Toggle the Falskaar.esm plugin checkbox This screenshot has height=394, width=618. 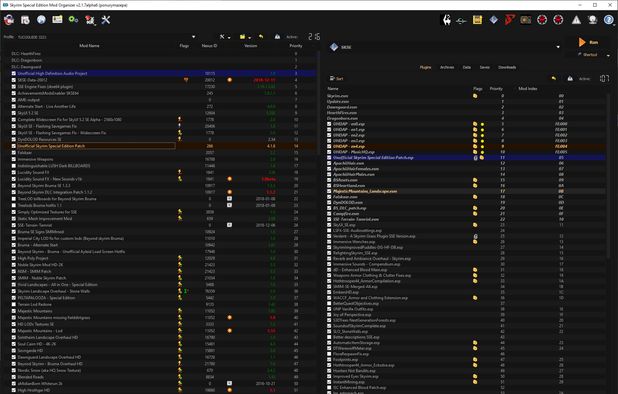329,197
